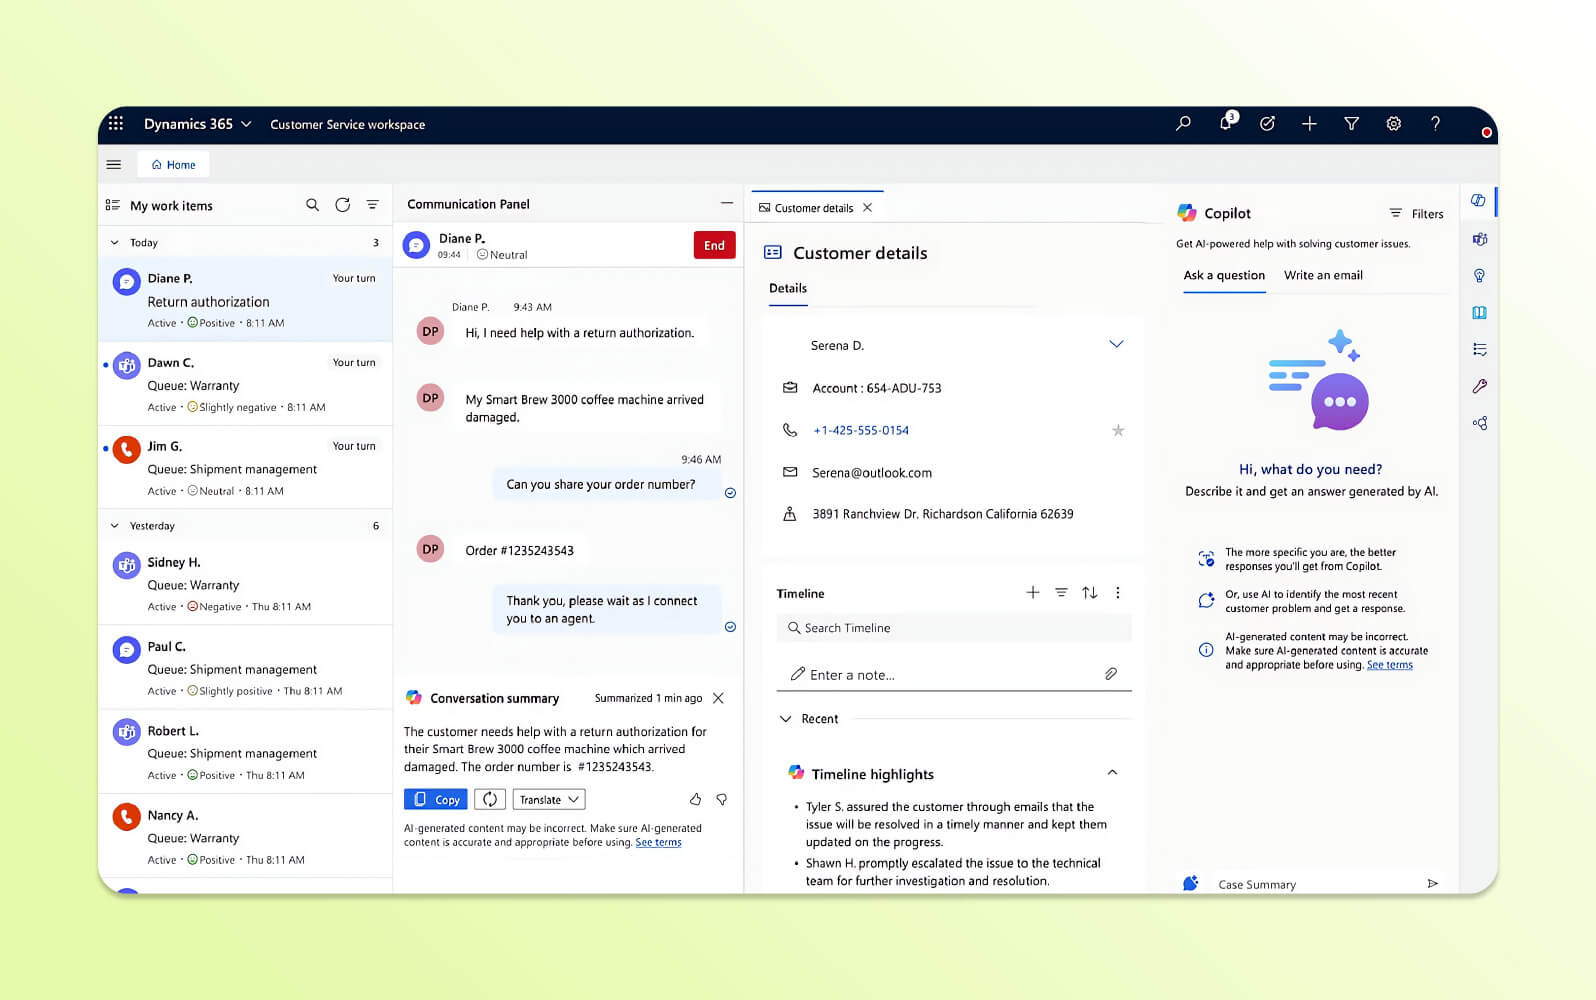Refresh the My work items list
The image size is (1596, 1000).
pyautogui.click(x=342, y=205)
